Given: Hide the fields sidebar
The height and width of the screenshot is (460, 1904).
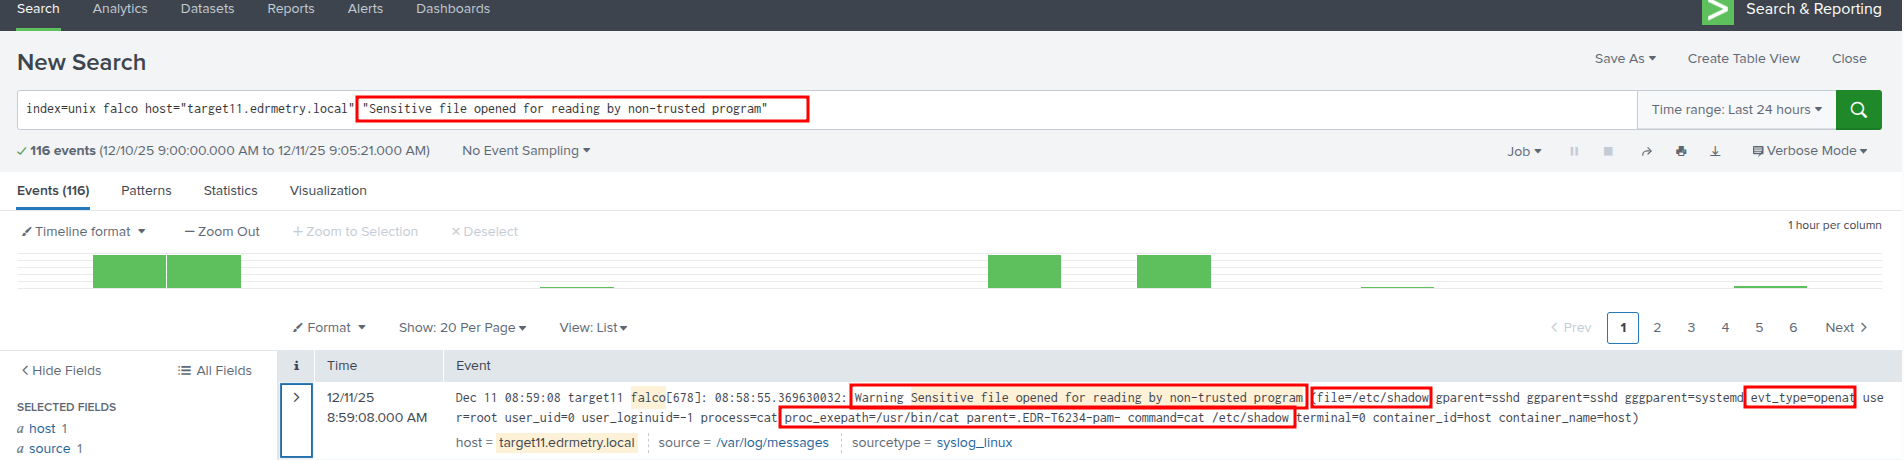Looking at the screenshot, I should (x=61, y=371).
